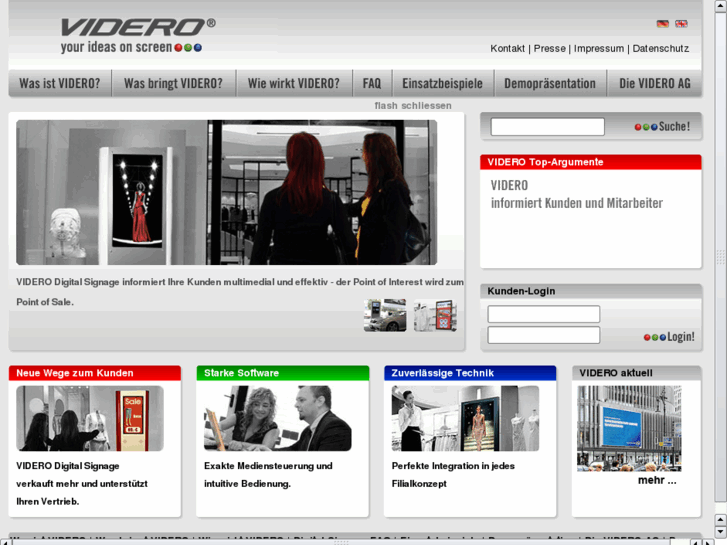727x545 pixels.
Task: Click the Login! button
Action: pyautogui.click(x=669, y=337)
